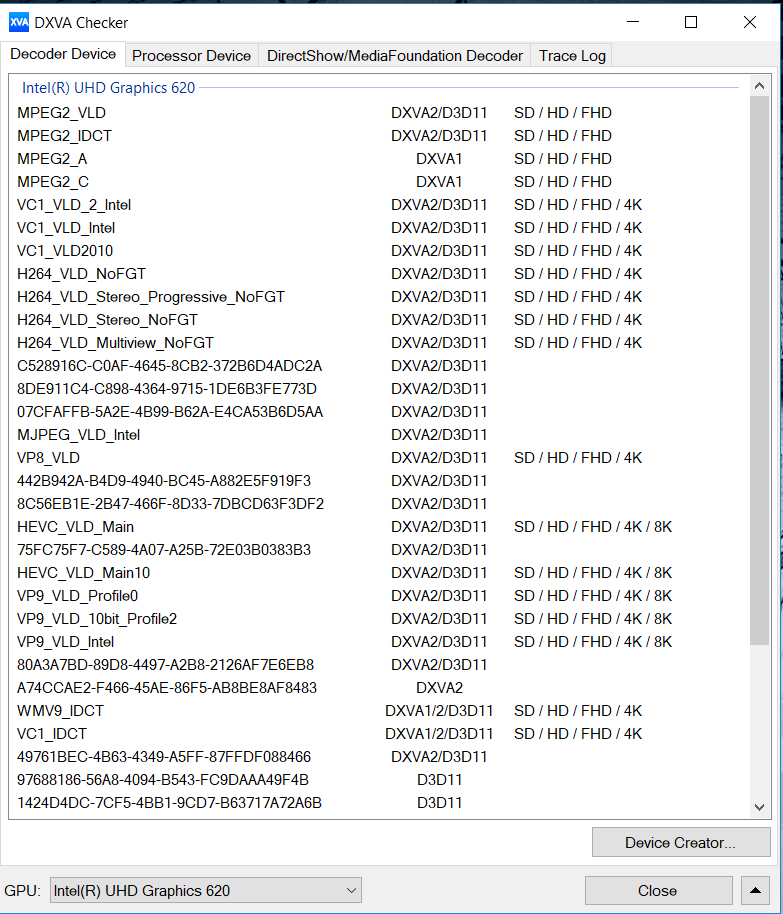Image resolution: width=783 pixels, height=914 pixels.
Task: Click the Intel(R) UHD Graphics 620 group header
Action: pyautogui.click(x=108, y=88)
